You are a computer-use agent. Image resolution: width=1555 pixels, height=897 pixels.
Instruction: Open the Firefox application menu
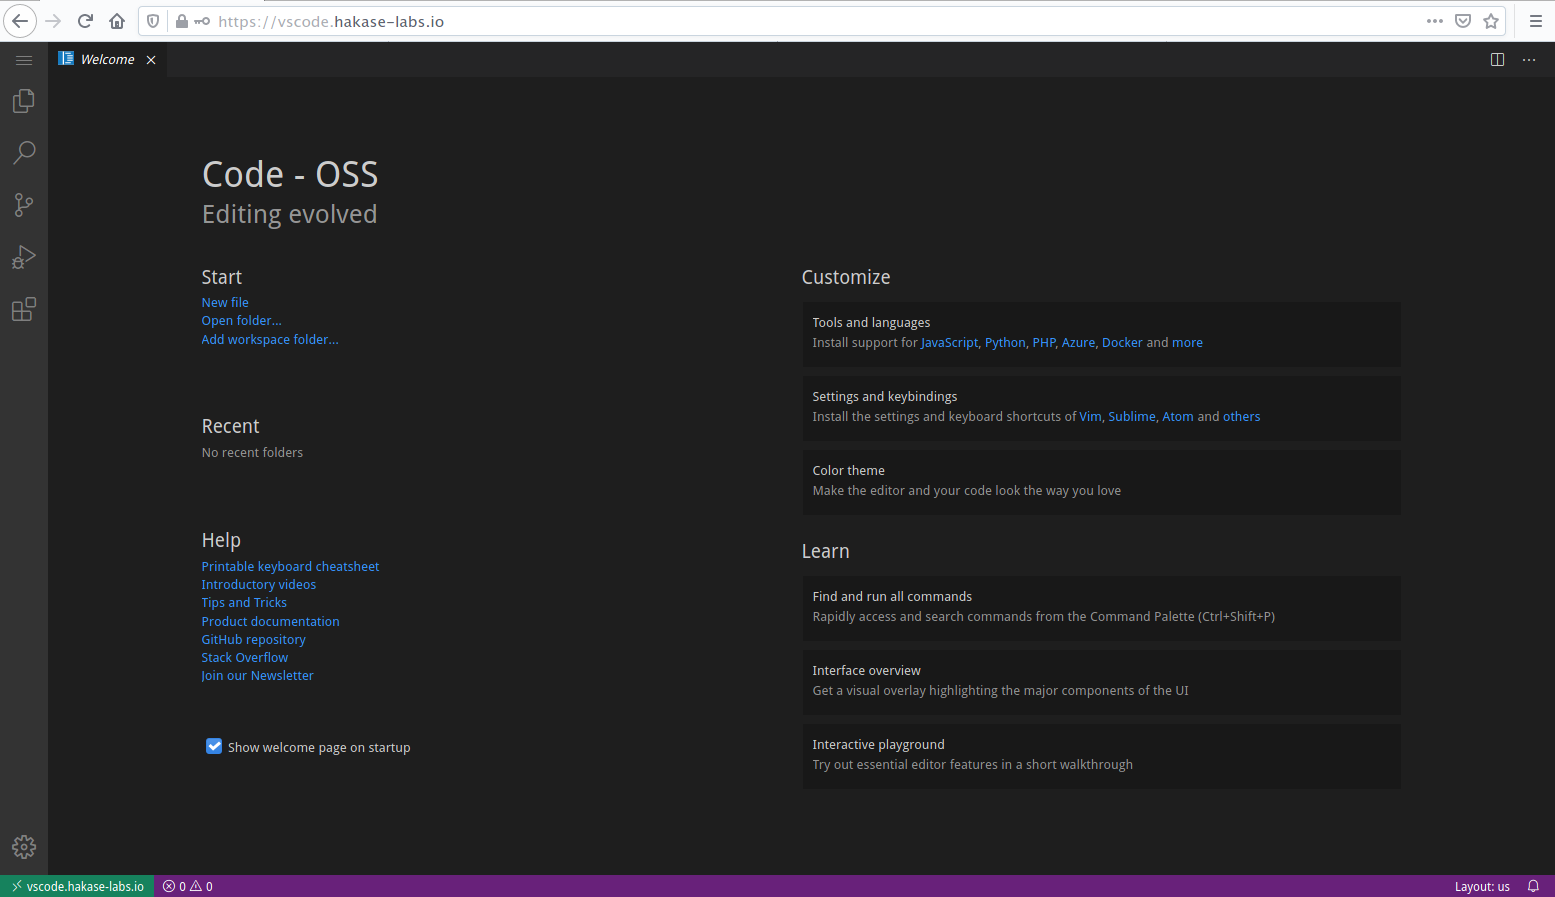pyautogui.click(x=1536, y=21)
